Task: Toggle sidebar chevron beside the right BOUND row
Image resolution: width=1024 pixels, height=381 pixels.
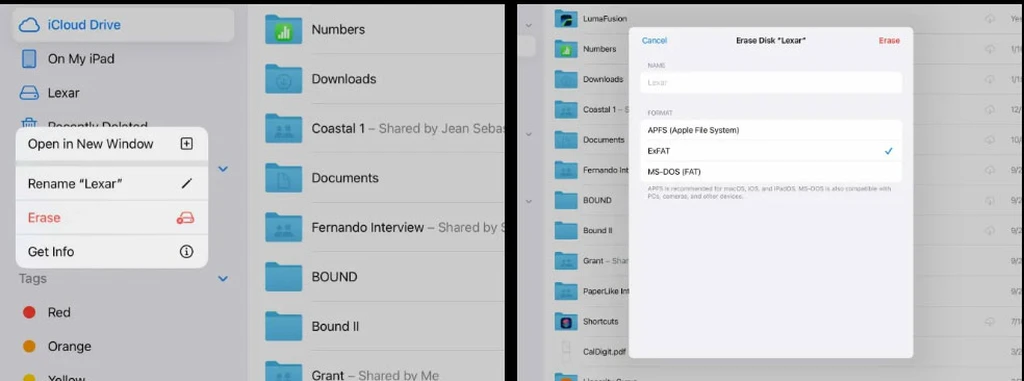Action: (x=528, y=202)
